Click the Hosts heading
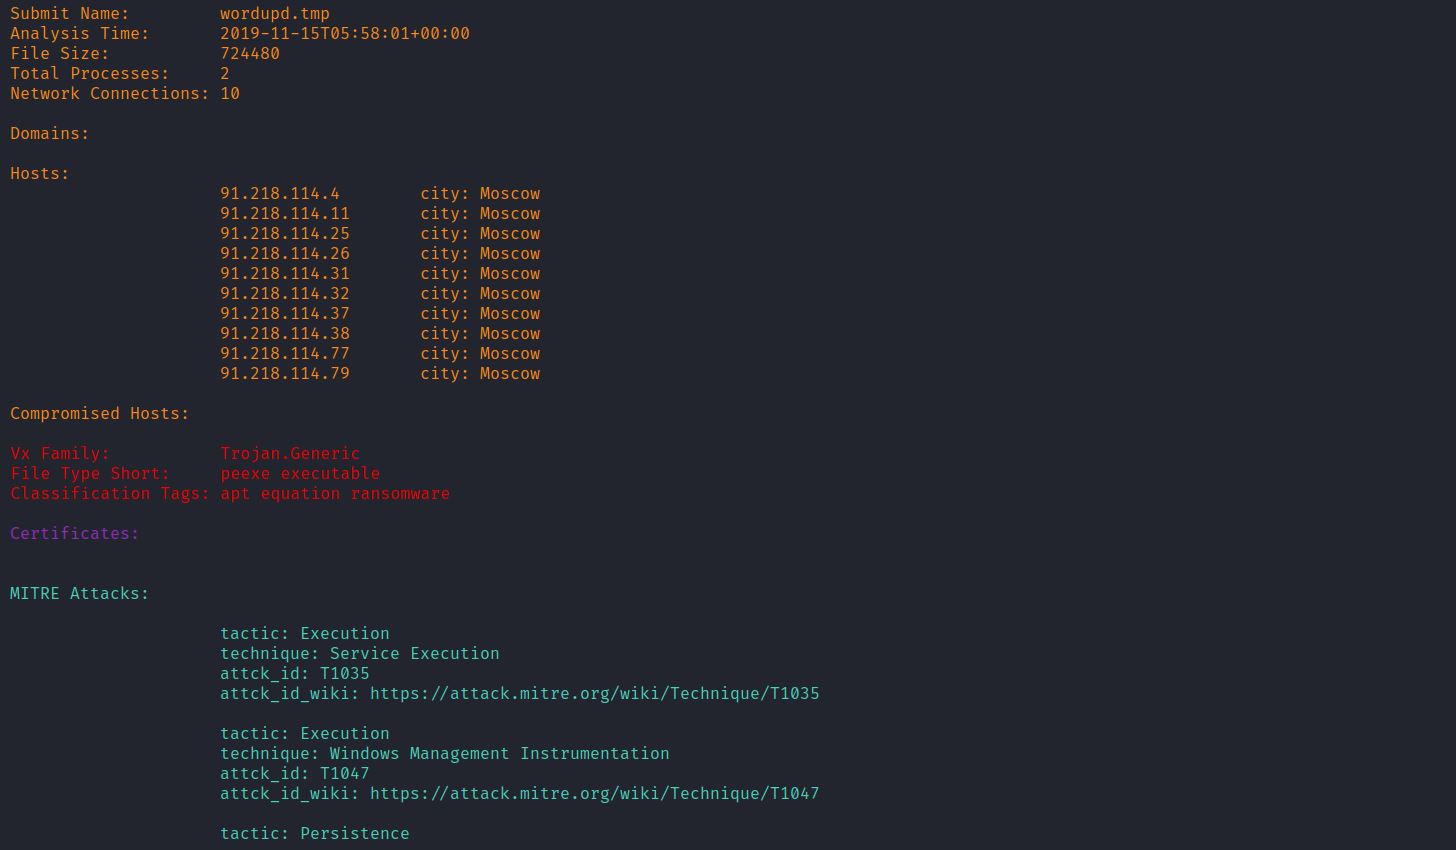This screenshot has width=1456, height=850. point(40,174)
